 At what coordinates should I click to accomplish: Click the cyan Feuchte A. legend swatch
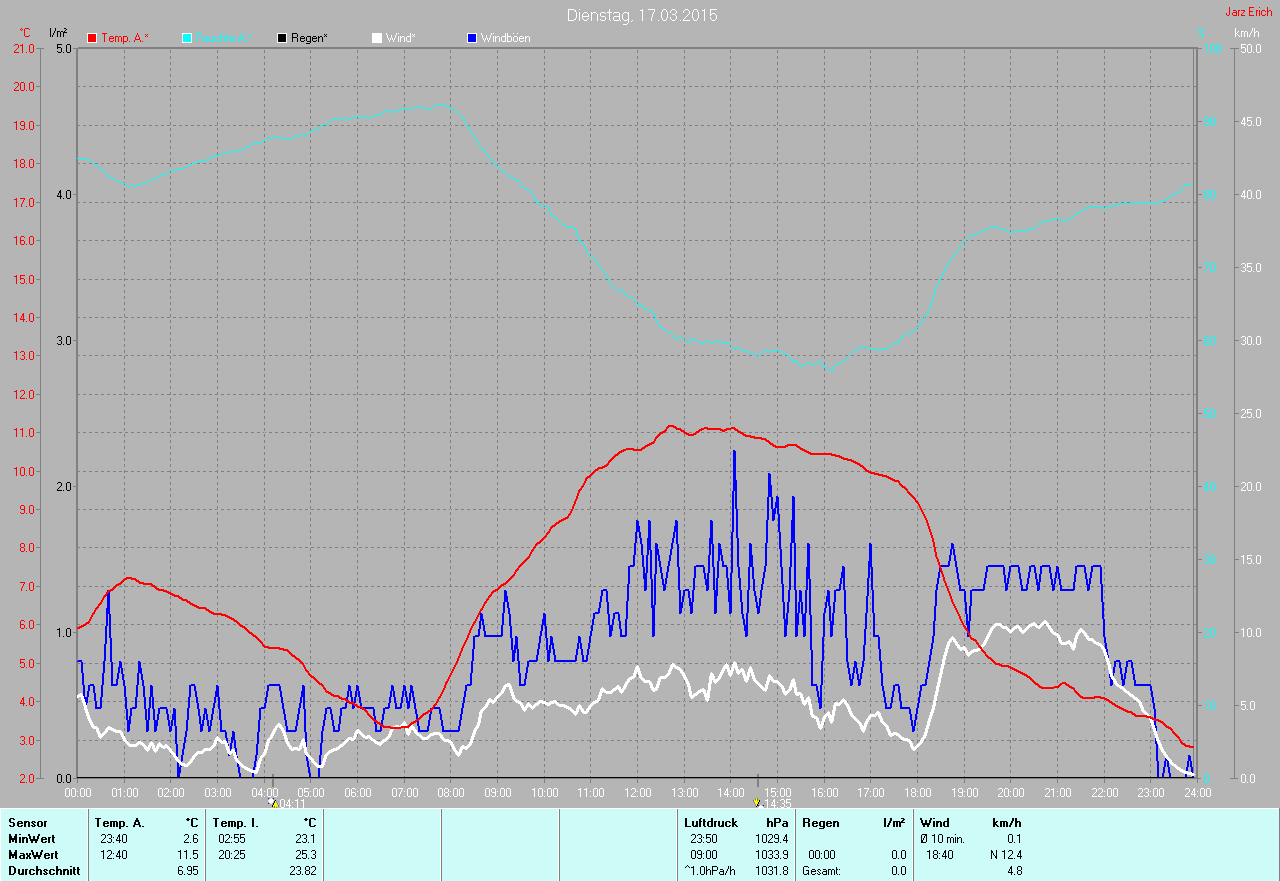[x=186, y=38]
